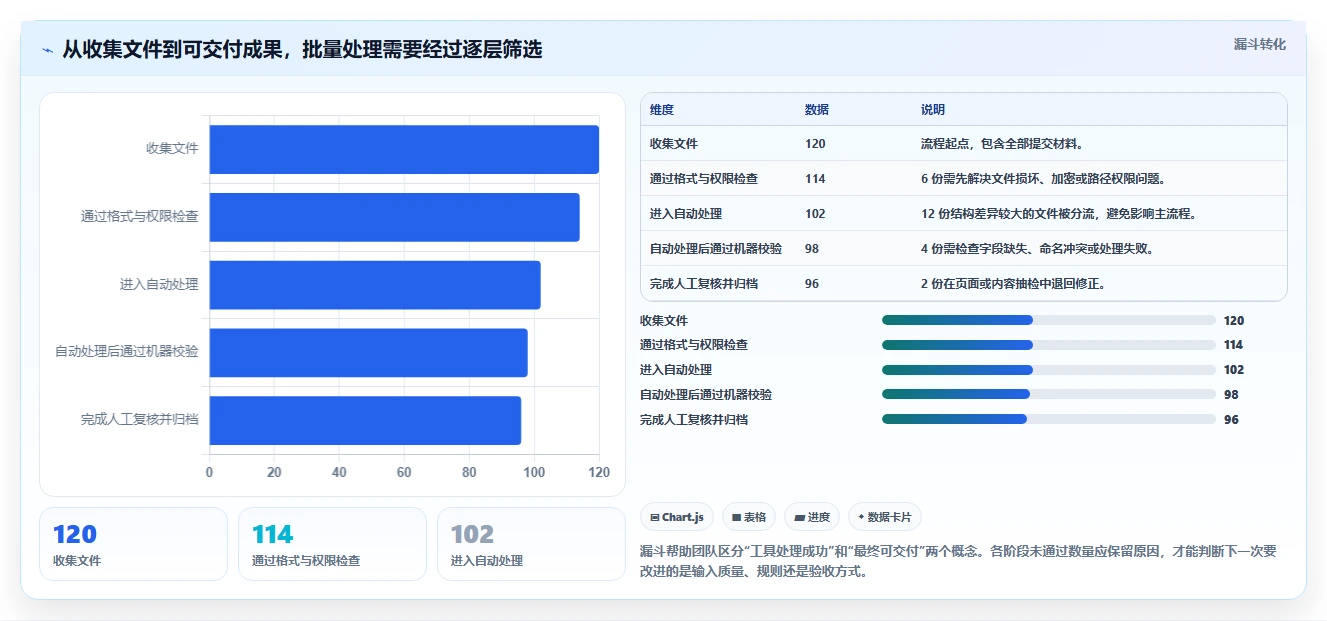This screenshot has width=1327, height=621.
Task: Click the x-axis tick label 20
Action: [274, 473]
